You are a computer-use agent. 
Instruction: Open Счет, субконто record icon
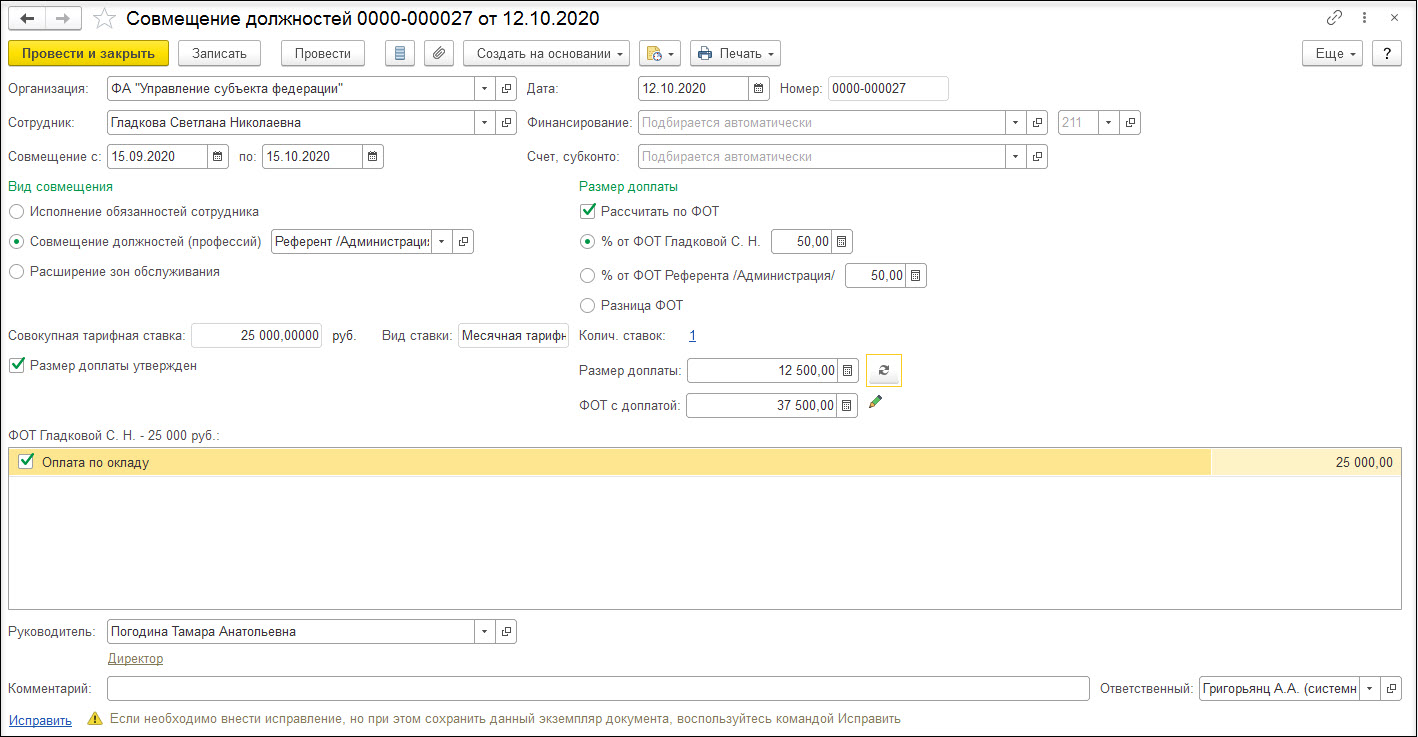pos(1038,156)
